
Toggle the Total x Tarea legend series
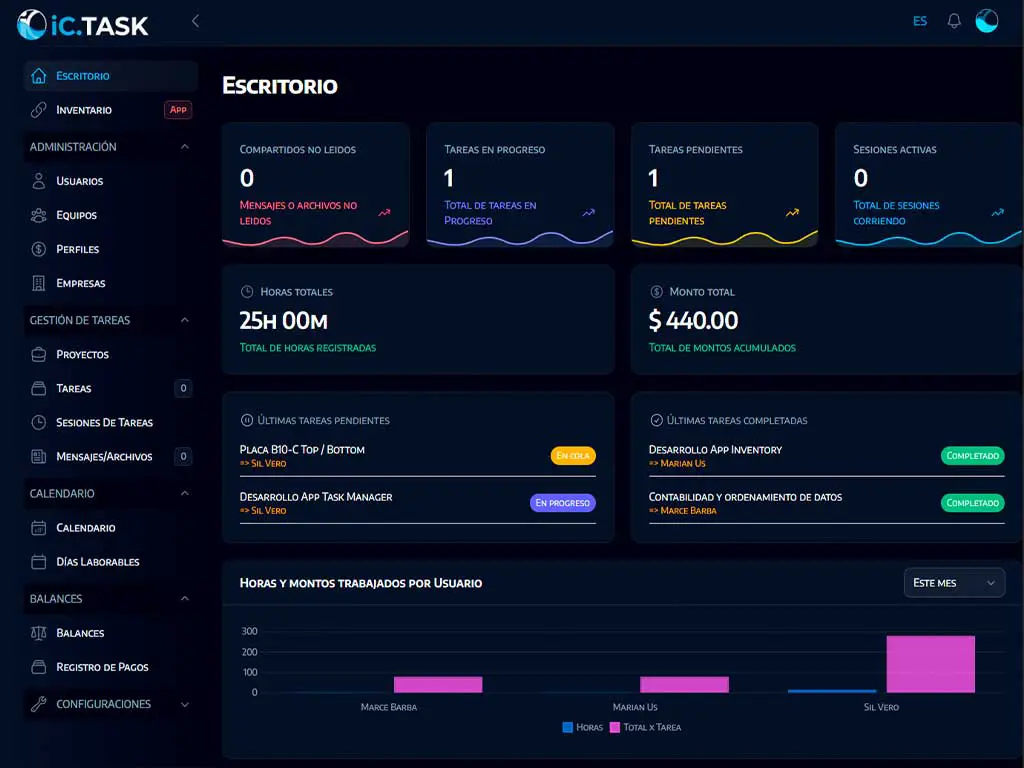[x=645, y=727]
